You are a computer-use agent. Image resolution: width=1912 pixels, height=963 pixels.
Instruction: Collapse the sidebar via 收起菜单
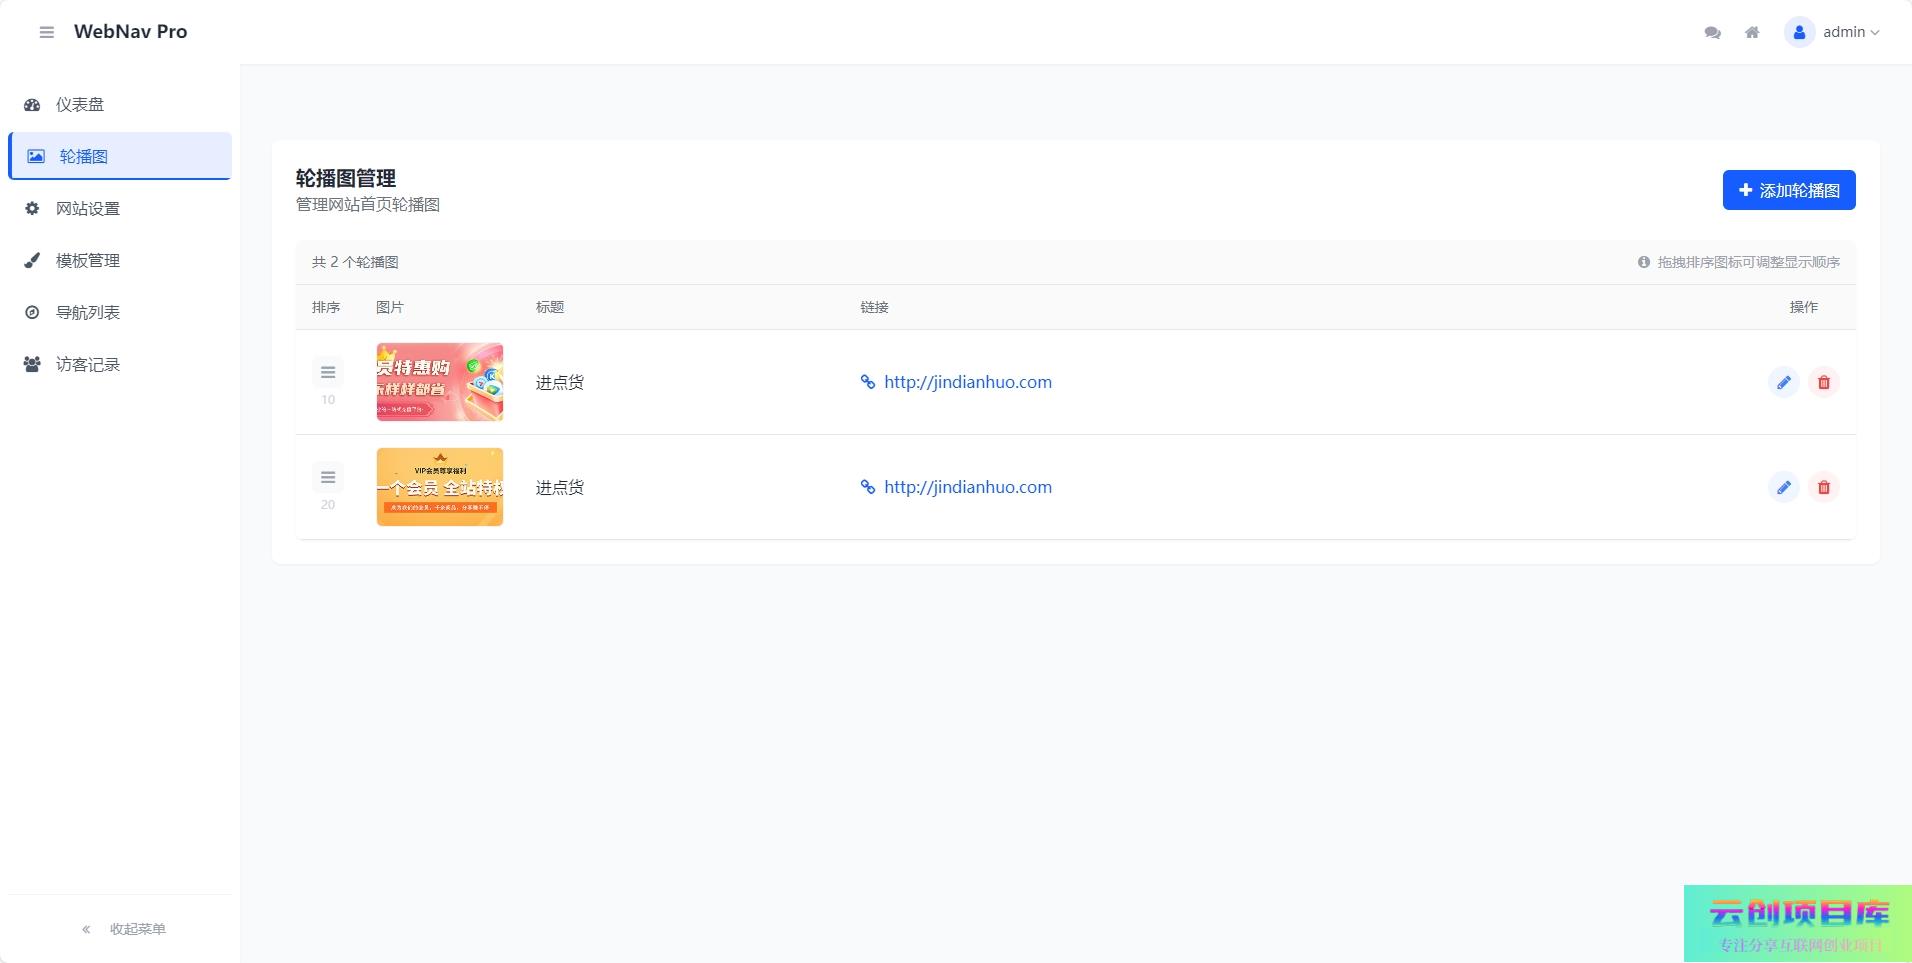pyautogui.click(x=124, y=929)
